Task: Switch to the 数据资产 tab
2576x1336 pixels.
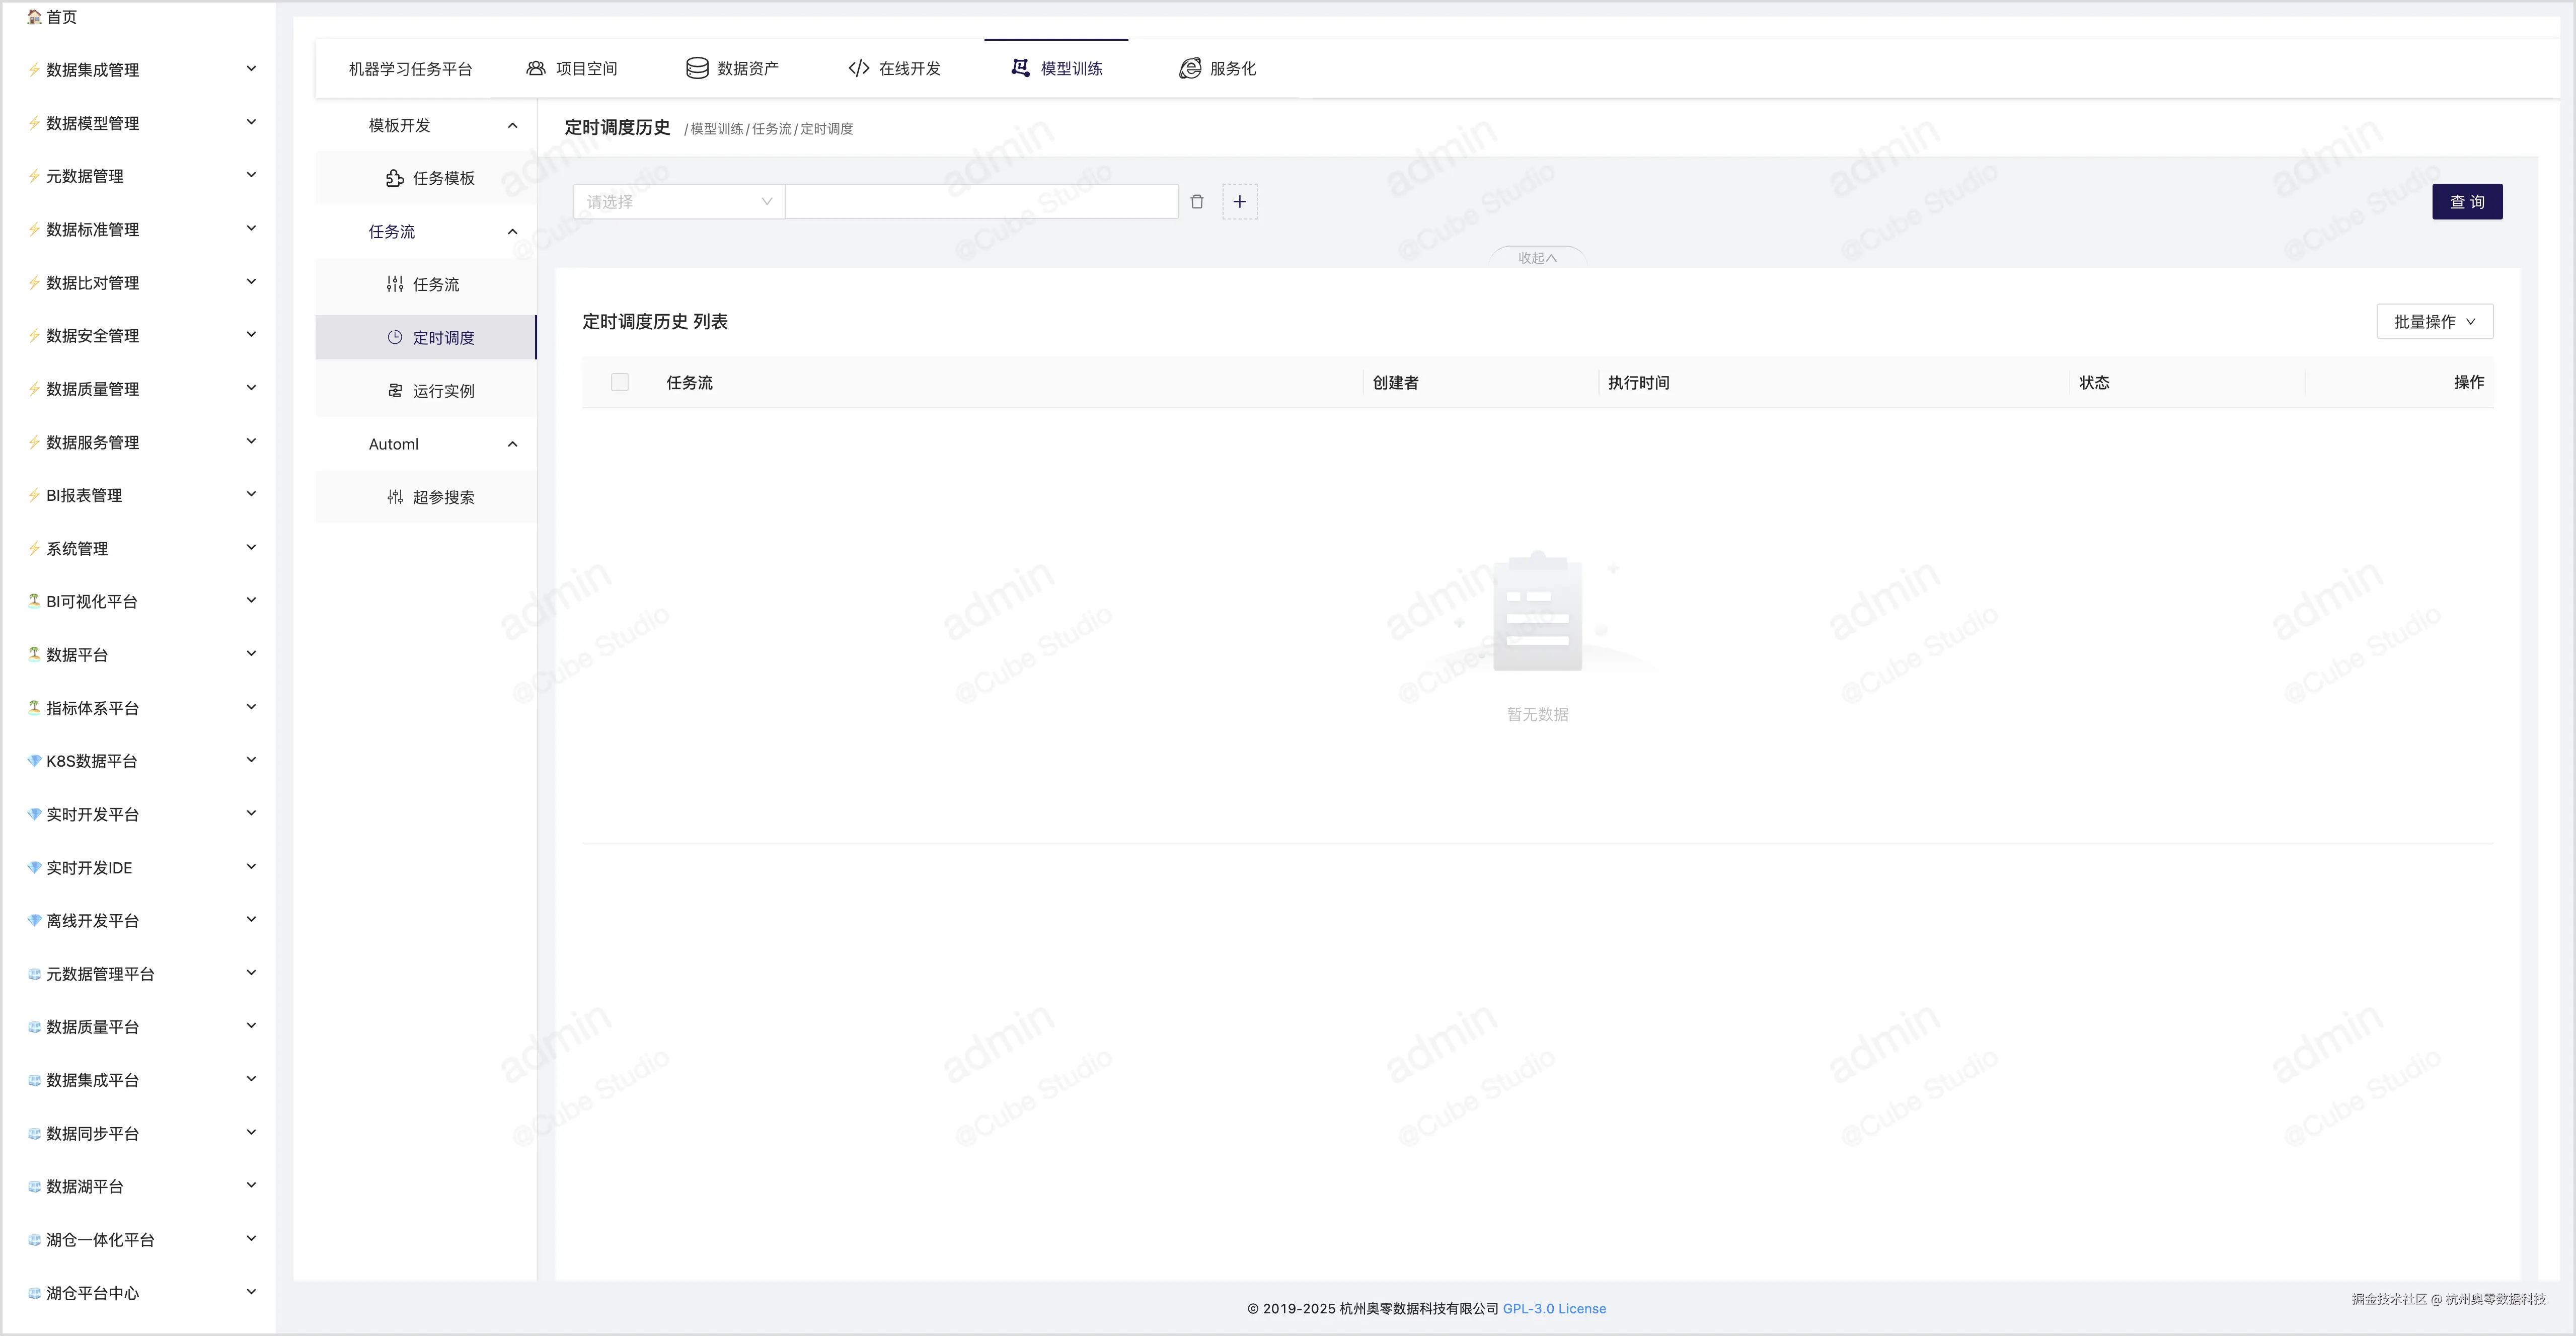Action: pyautogui.click(x=732, y=69)
